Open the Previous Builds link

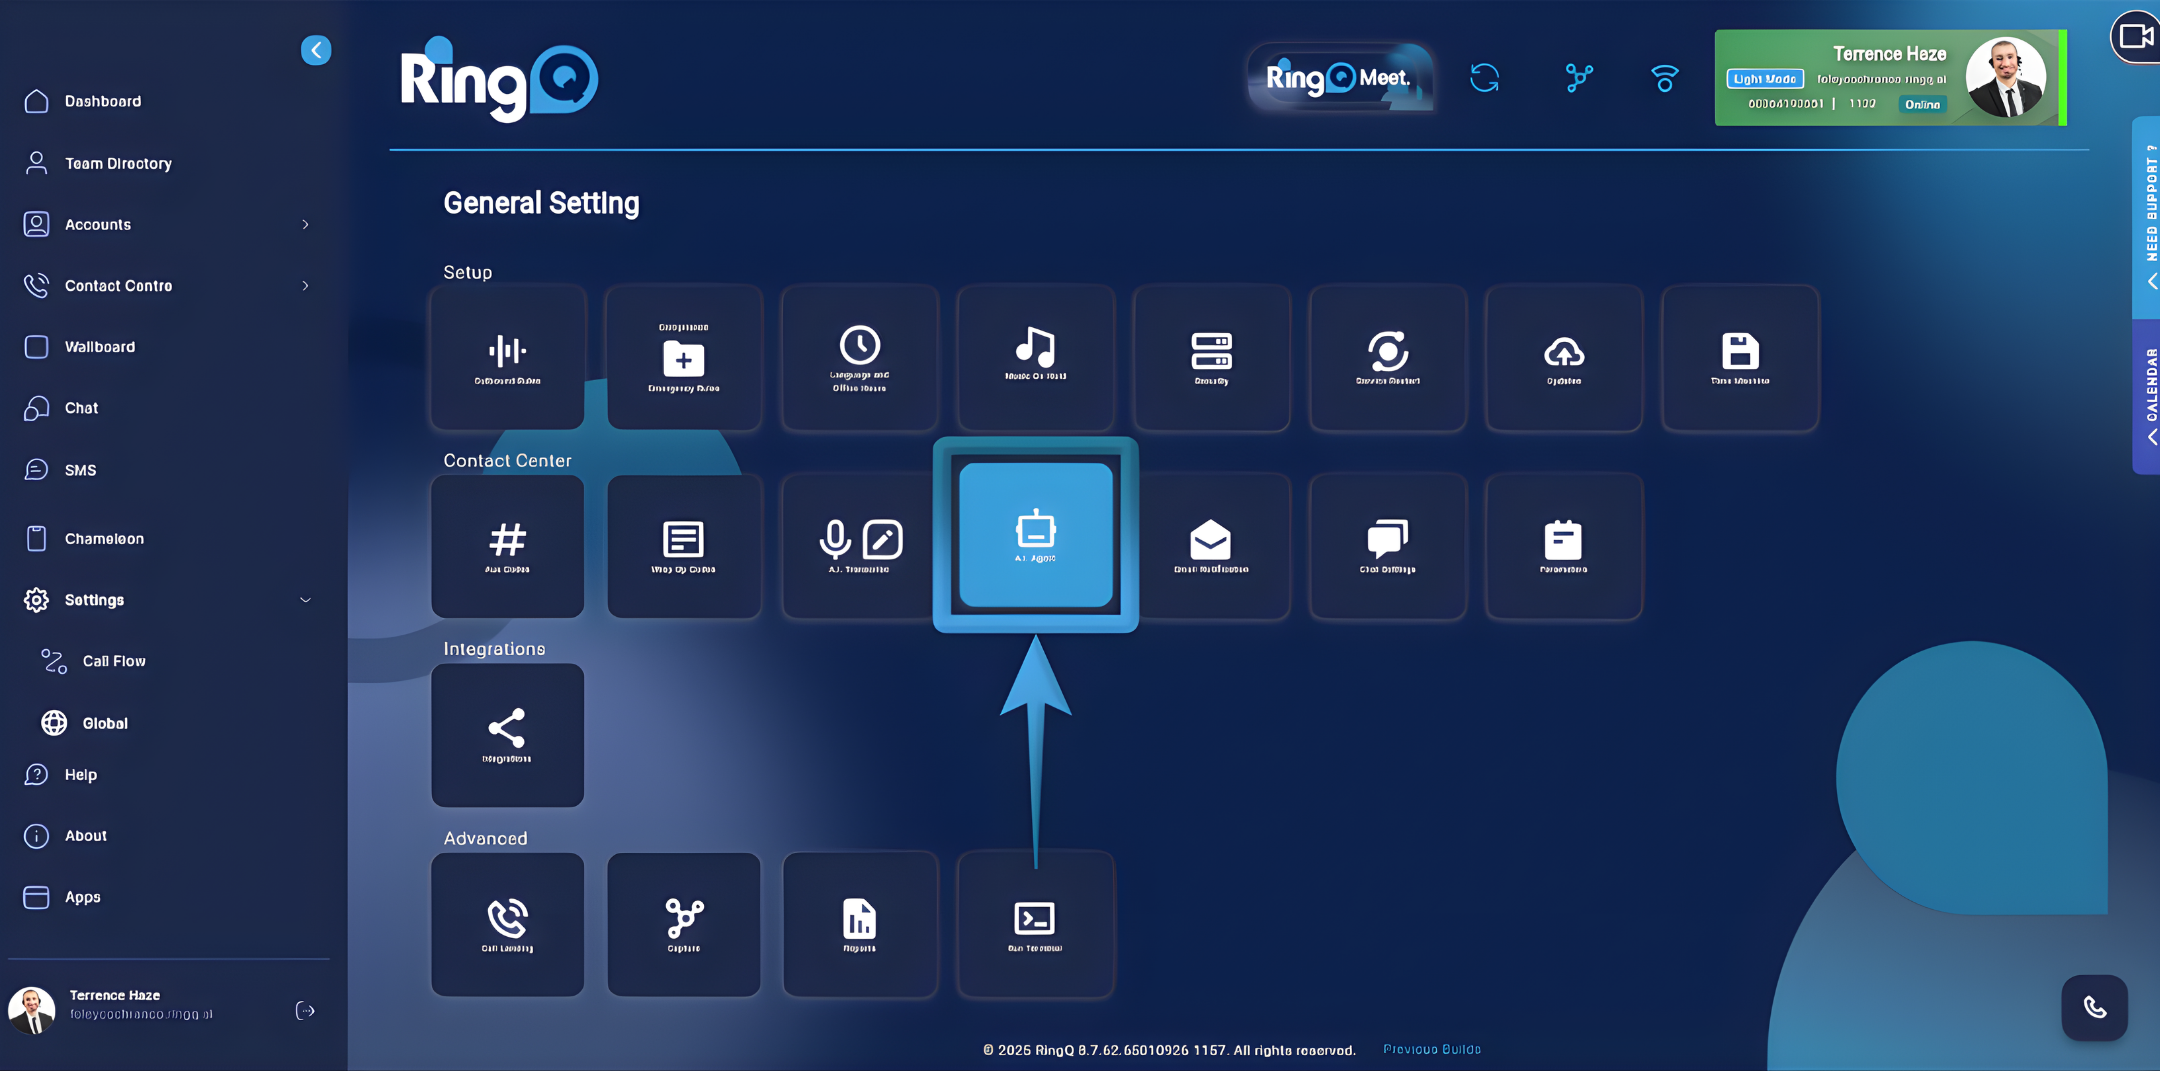1430,1049
